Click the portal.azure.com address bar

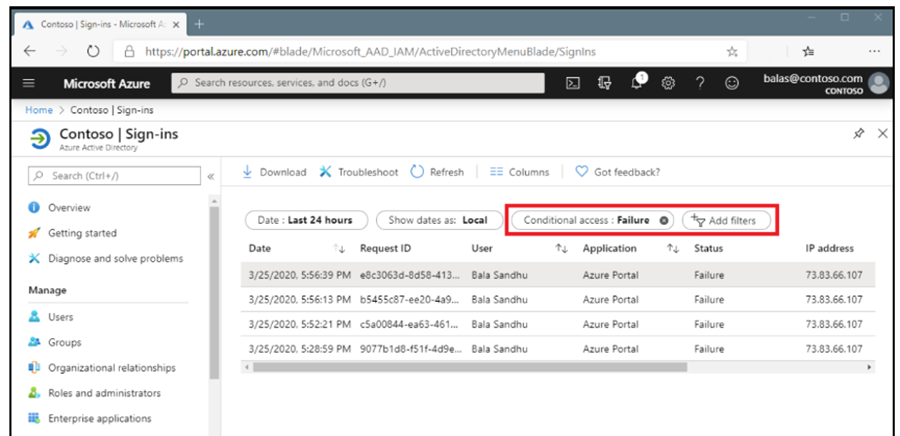tap(430, 52)
